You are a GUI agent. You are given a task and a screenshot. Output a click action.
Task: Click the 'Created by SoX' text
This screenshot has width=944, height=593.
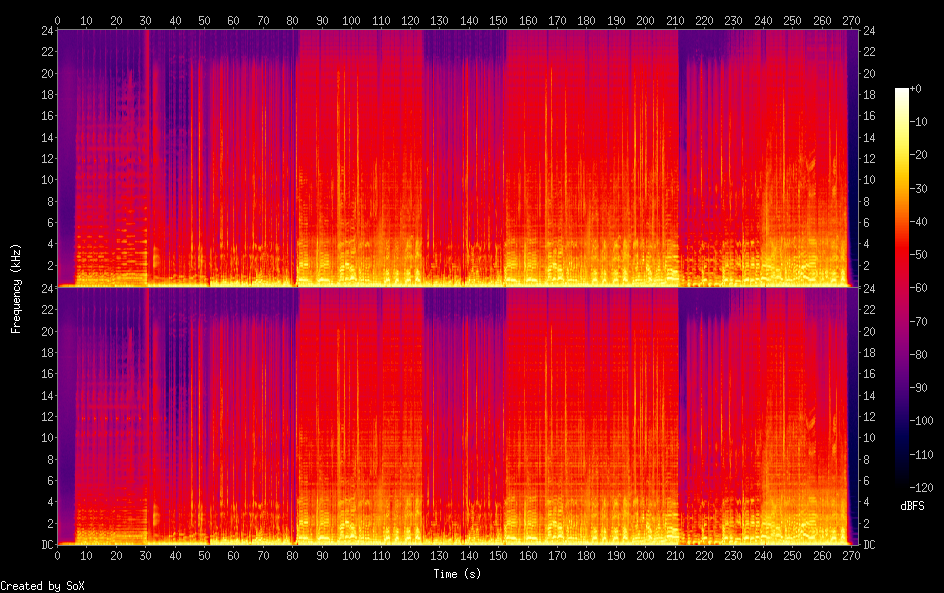point(42,585)
